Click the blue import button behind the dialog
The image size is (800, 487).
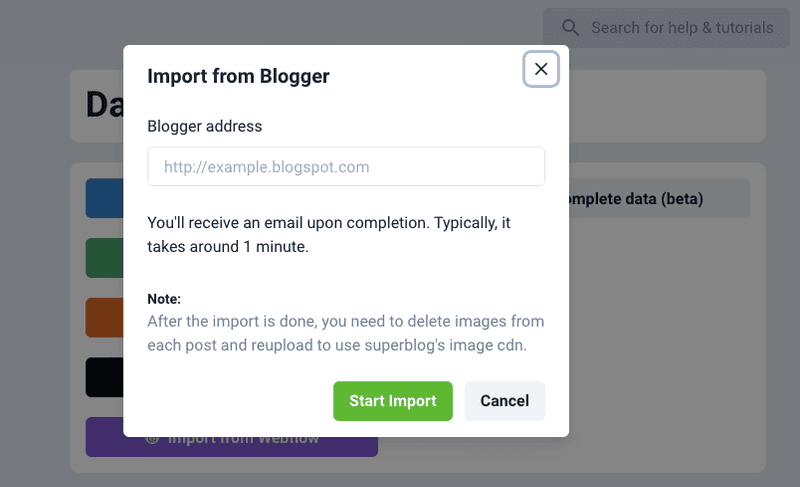tap(104, 198)
